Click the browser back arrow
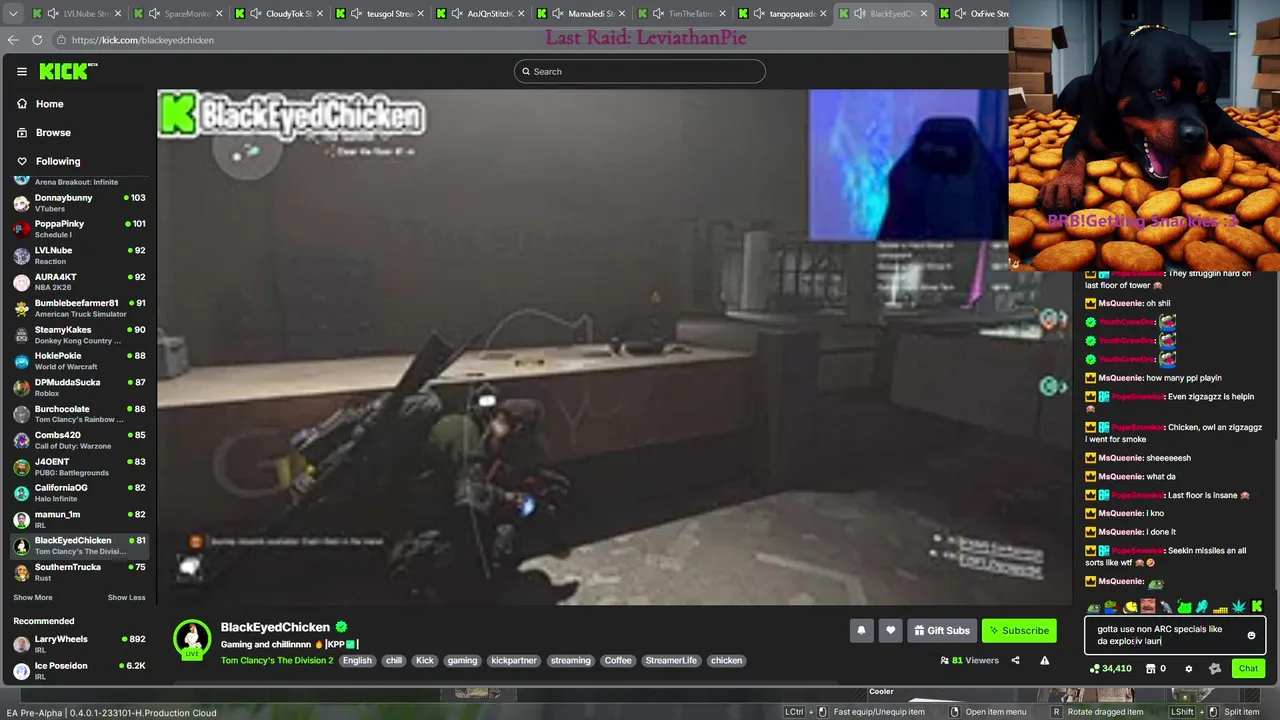The height and width of the screenshot is (720, 1280). 13,40
